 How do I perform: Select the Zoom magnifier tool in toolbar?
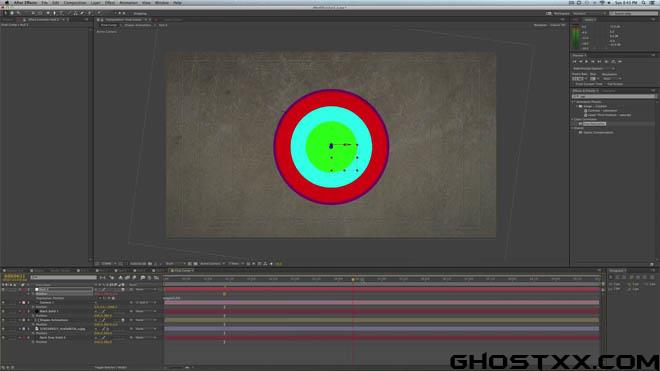click(x=18, y=13)
